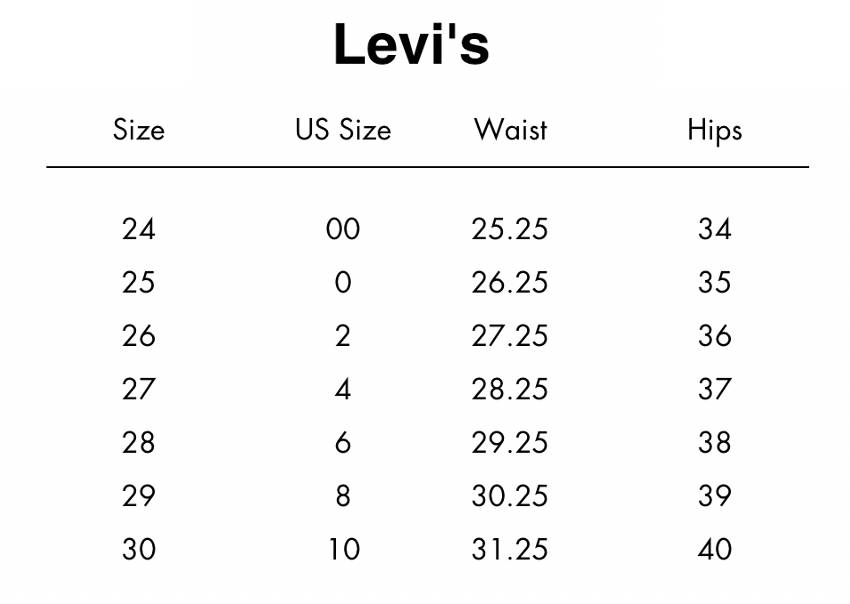
Task: Select waist value 29.25
Action: (510, 442)
